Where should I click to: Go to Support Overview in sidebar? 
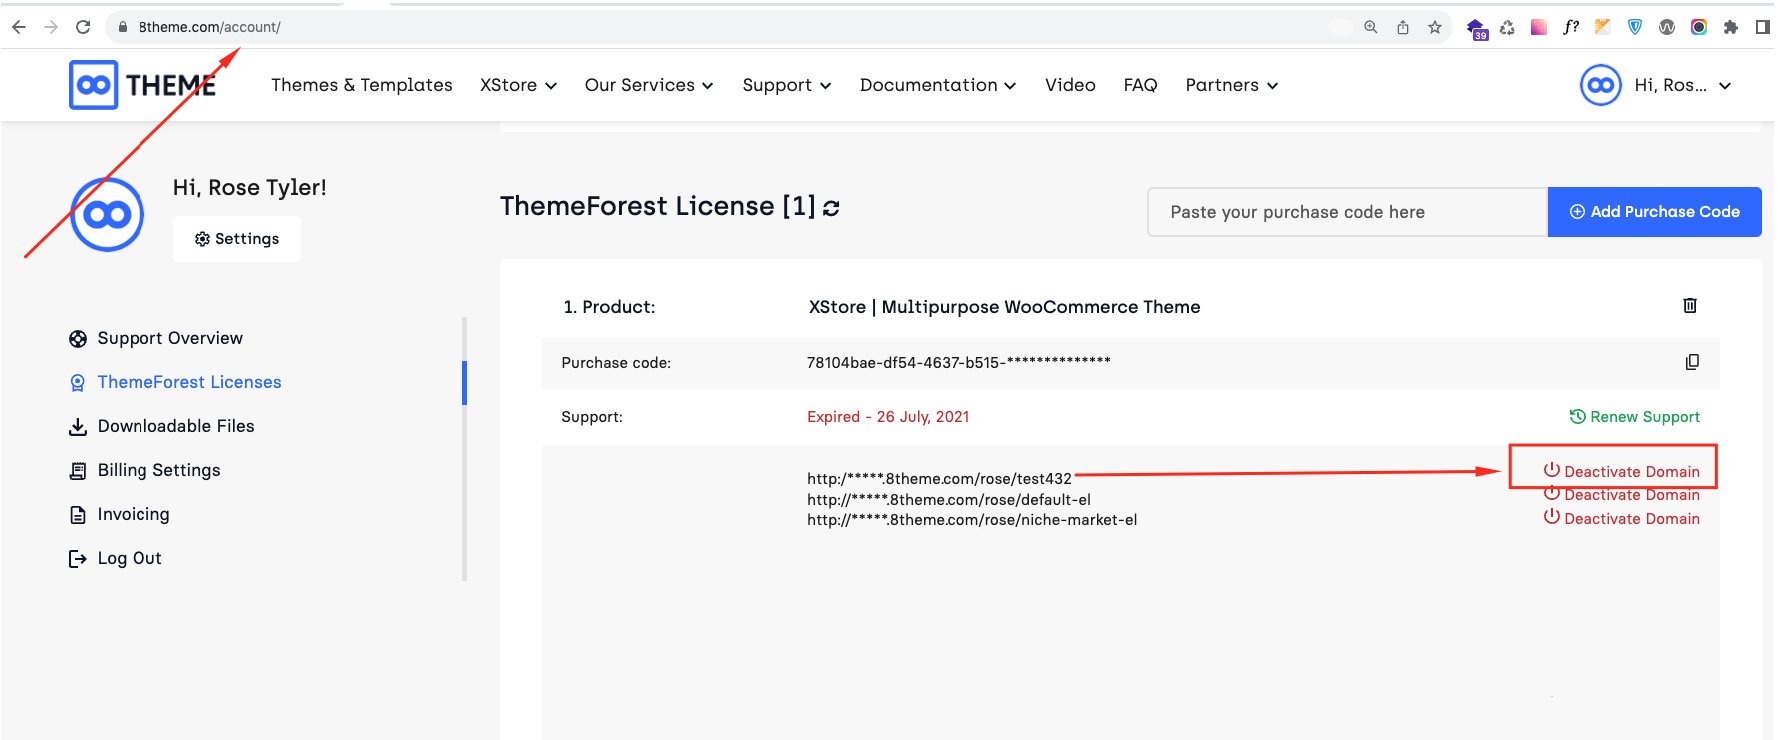pyautogui.click(x=156, y=338)
